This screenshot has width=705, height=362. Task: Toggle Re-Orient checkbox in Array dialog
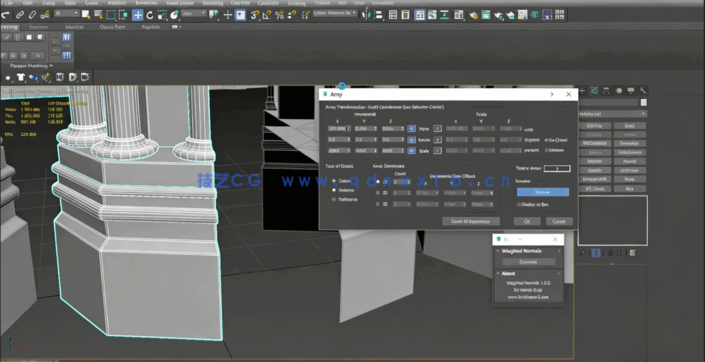(x=546, y=140)
